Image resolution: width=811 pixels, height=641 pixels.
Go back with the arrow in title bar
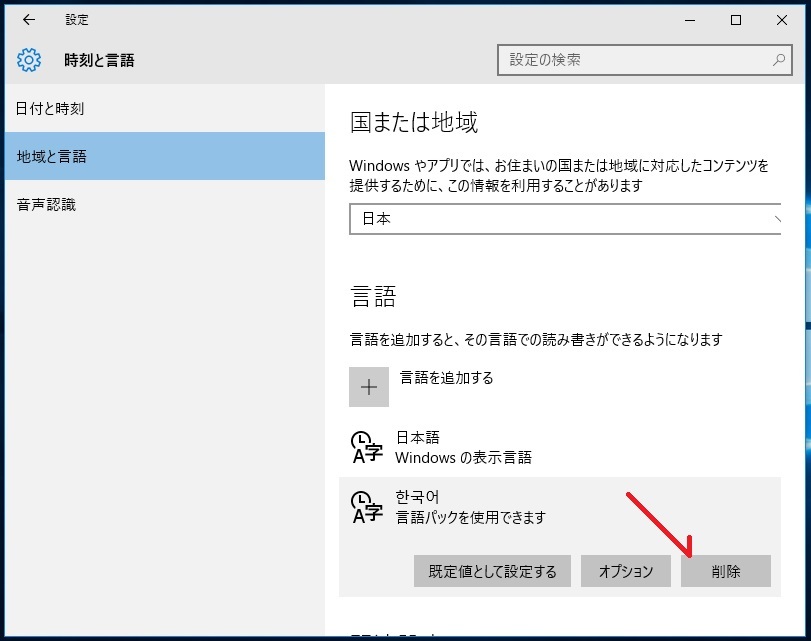(29, 20)
